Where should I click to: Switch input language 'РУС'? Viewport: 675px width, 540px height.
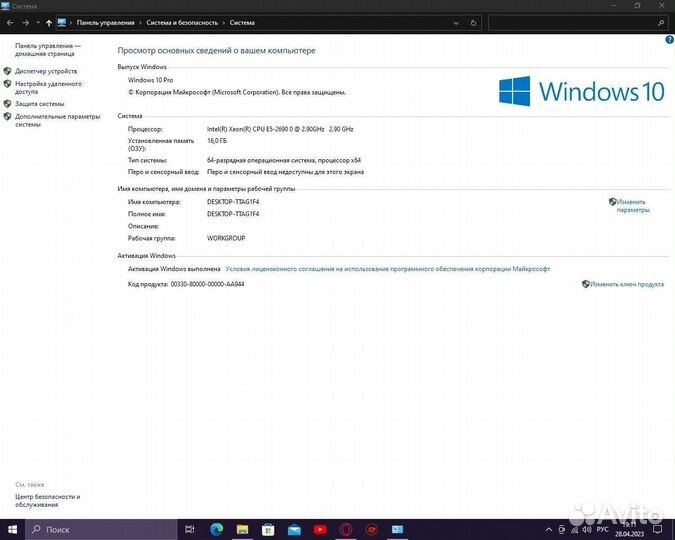(602, 529)
